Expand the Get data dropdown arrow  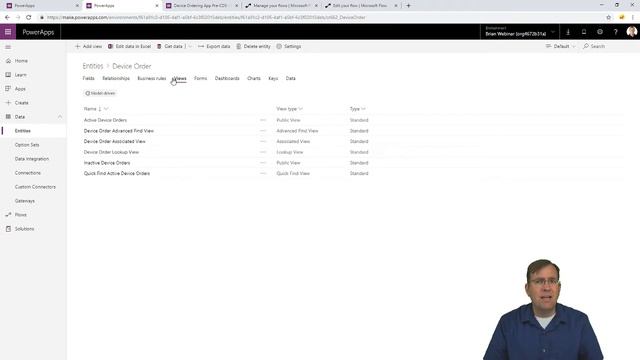190,47
